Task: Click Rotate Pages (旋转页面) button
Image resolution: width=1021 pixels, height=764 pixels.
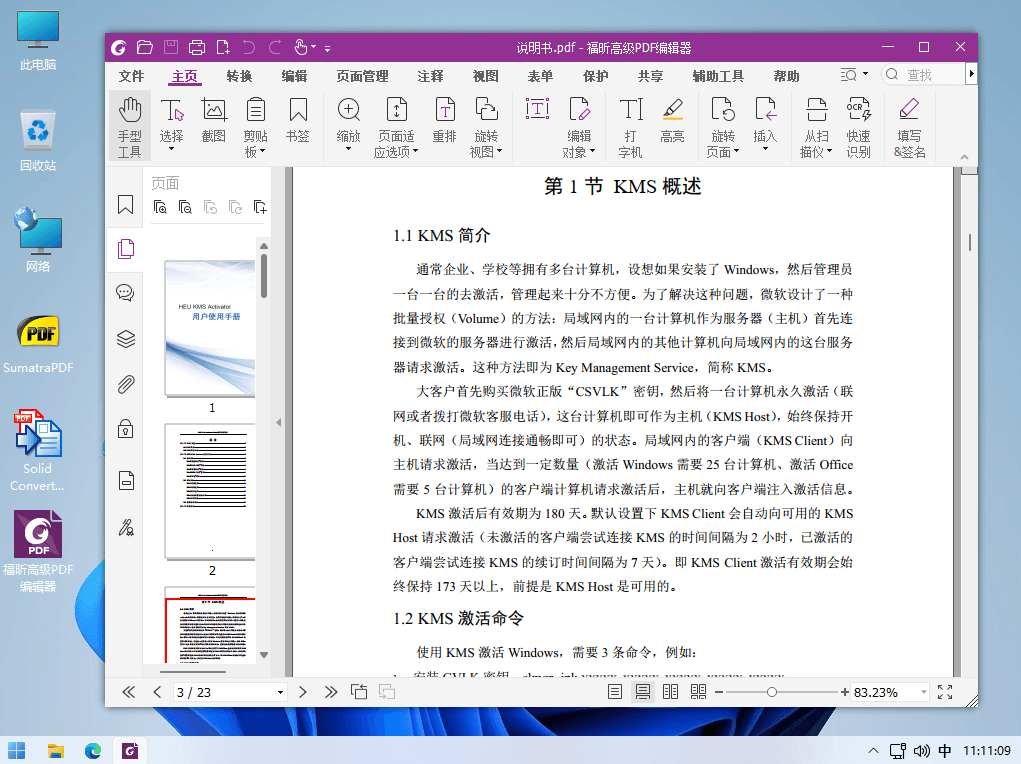Action: pyautogui.click(x=723, y=126)
